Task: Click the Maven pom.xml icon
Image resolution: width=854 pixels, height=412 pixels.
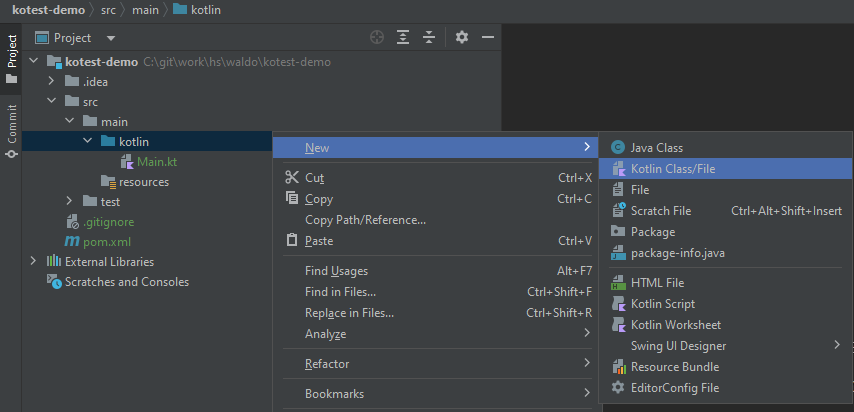Action: [x=72, y=241]
